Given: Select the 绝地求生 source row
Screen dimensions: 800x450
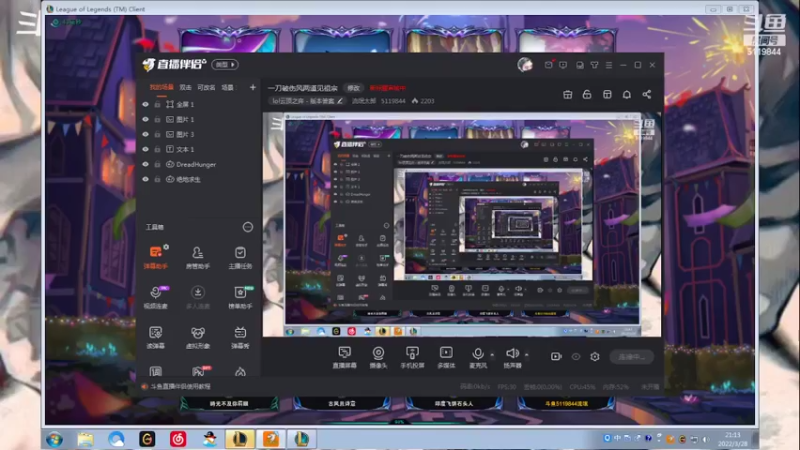Looking at the screenshot, I should coord(198,179).
